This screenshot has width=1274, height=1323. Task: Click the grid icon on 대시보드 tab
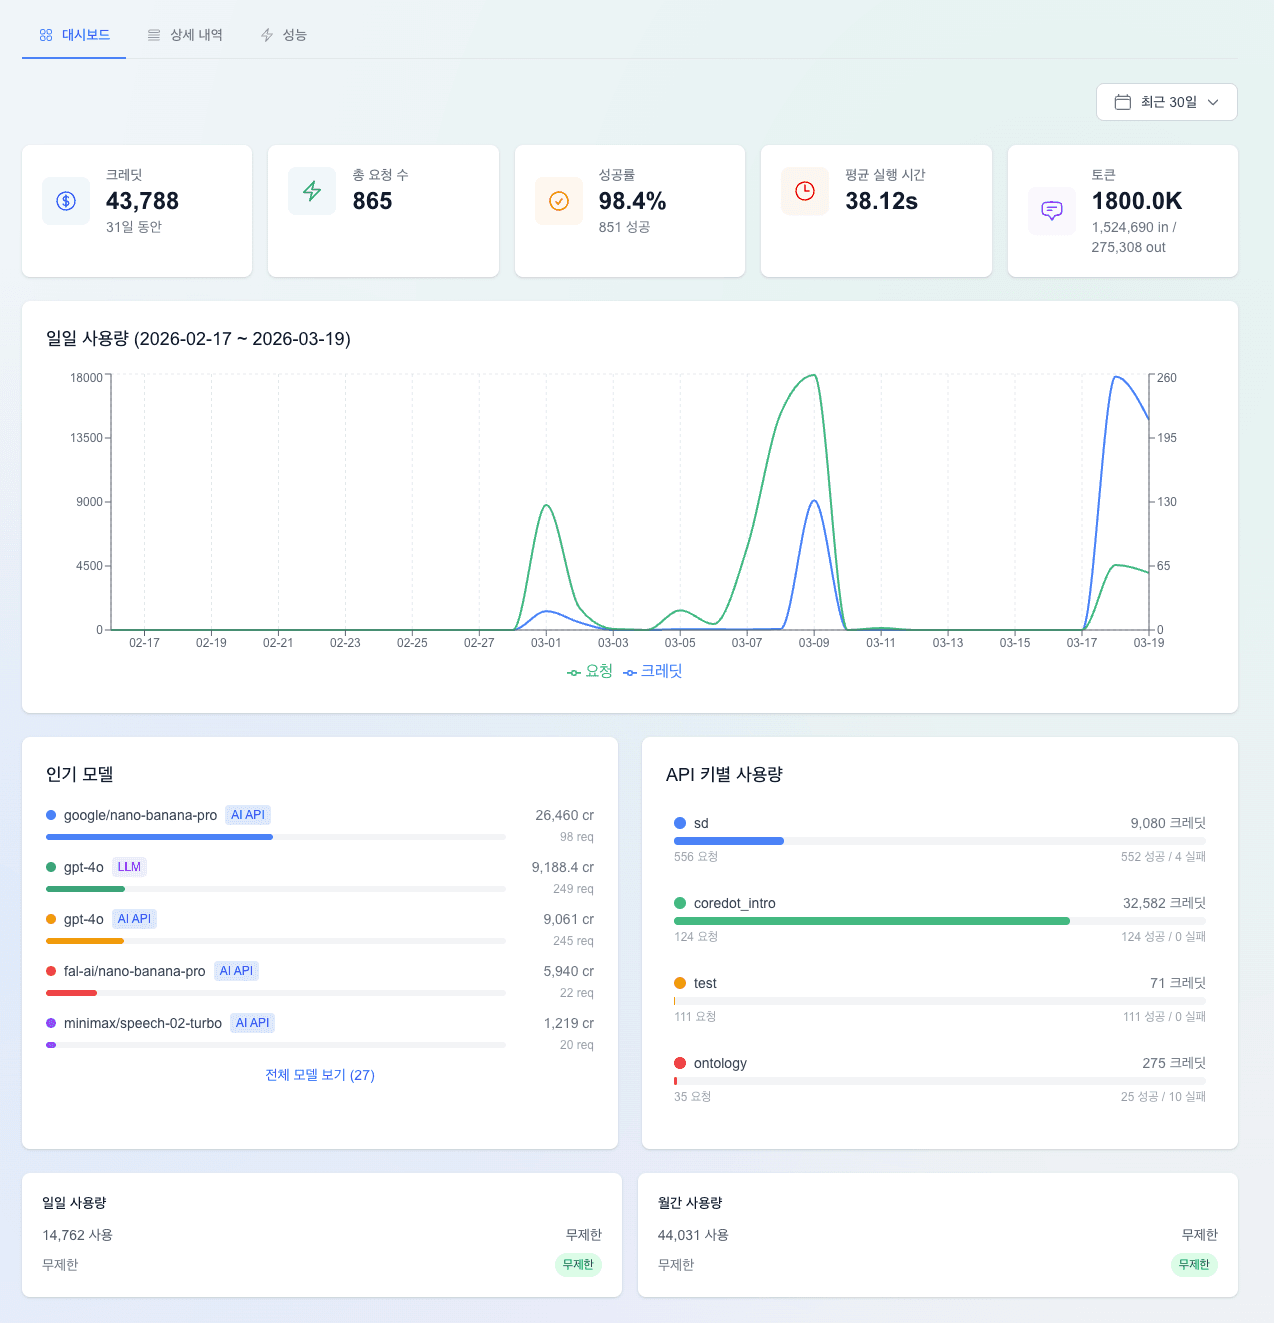point(46,35)
